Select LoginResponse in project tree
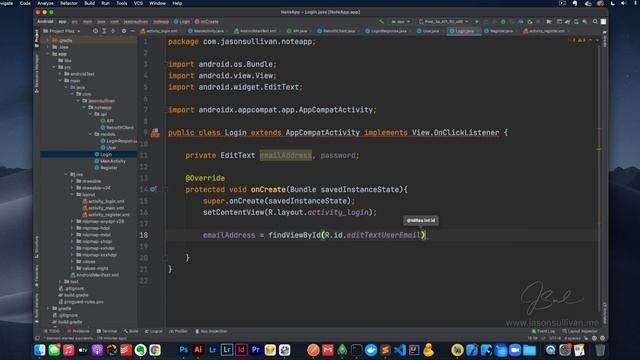Screen dimensions: 640x360 118,141
